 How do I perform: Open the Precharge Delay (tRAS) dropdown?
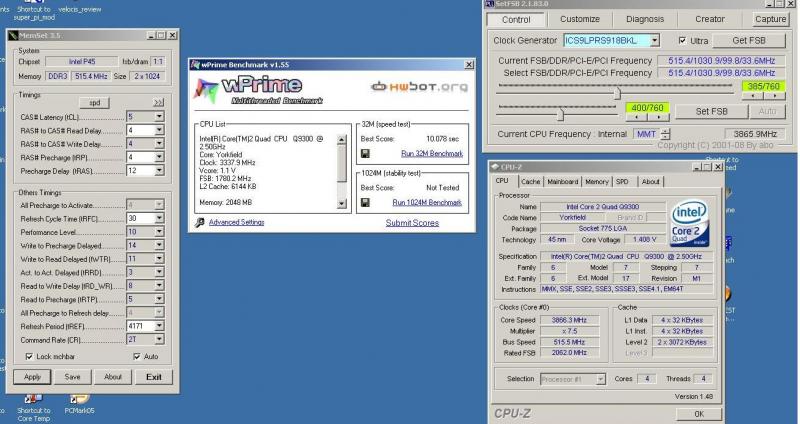159,170
